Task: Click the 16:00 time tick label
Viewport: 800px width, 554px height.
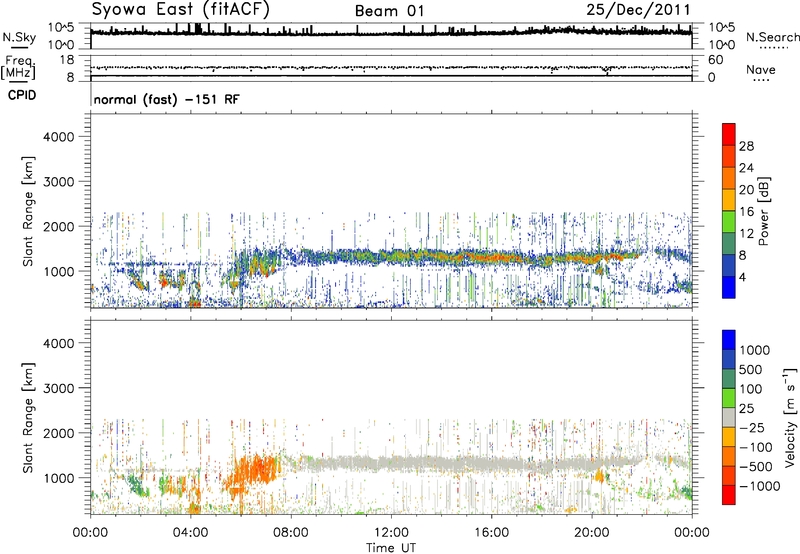Action: 491,533
